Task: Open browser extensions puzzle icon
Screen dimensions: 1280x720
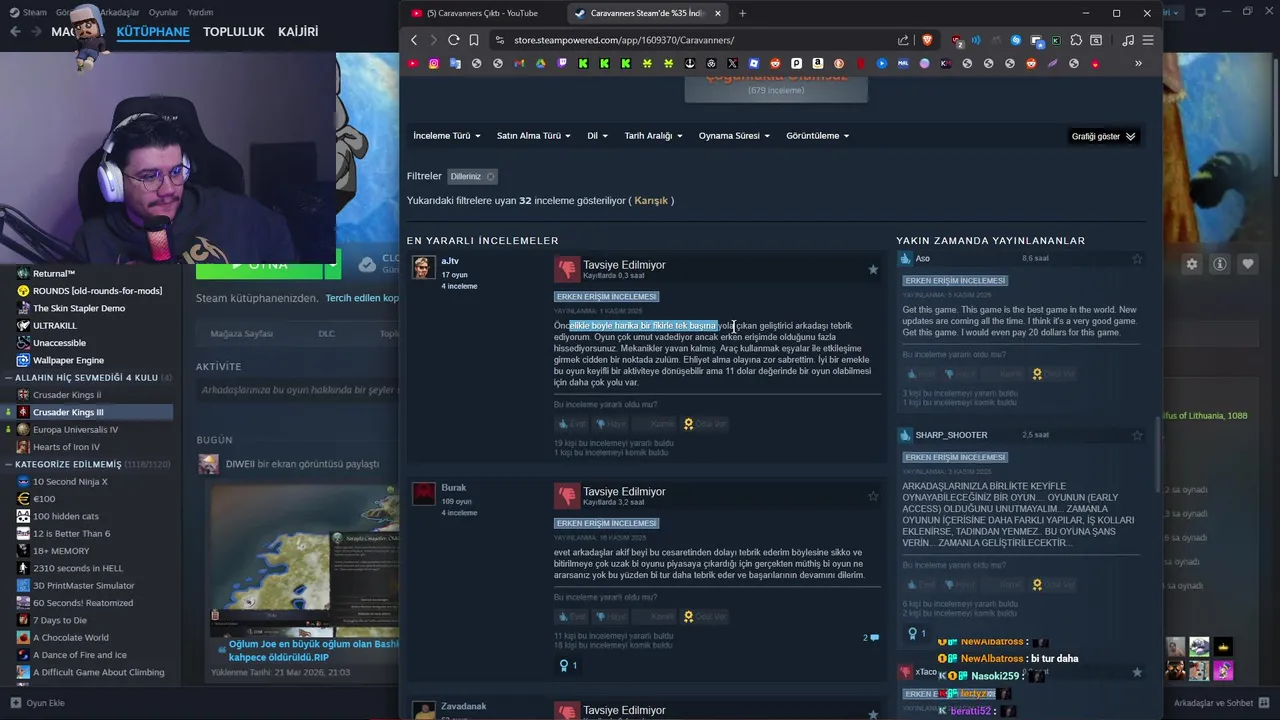Action: pyautogui.click(x=1076, y=40)
